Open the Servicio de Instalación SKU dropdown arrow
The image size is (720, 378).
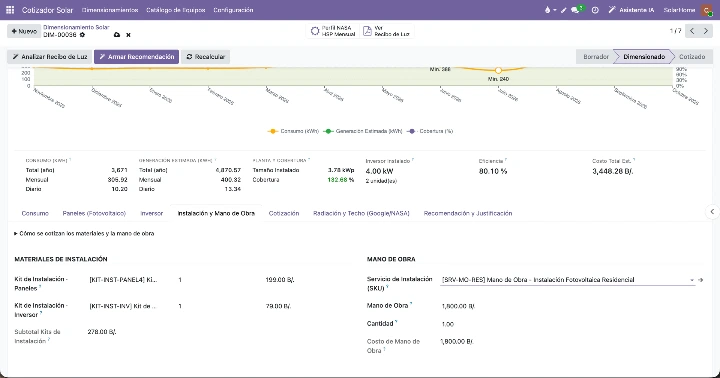(x=692, y=280)
